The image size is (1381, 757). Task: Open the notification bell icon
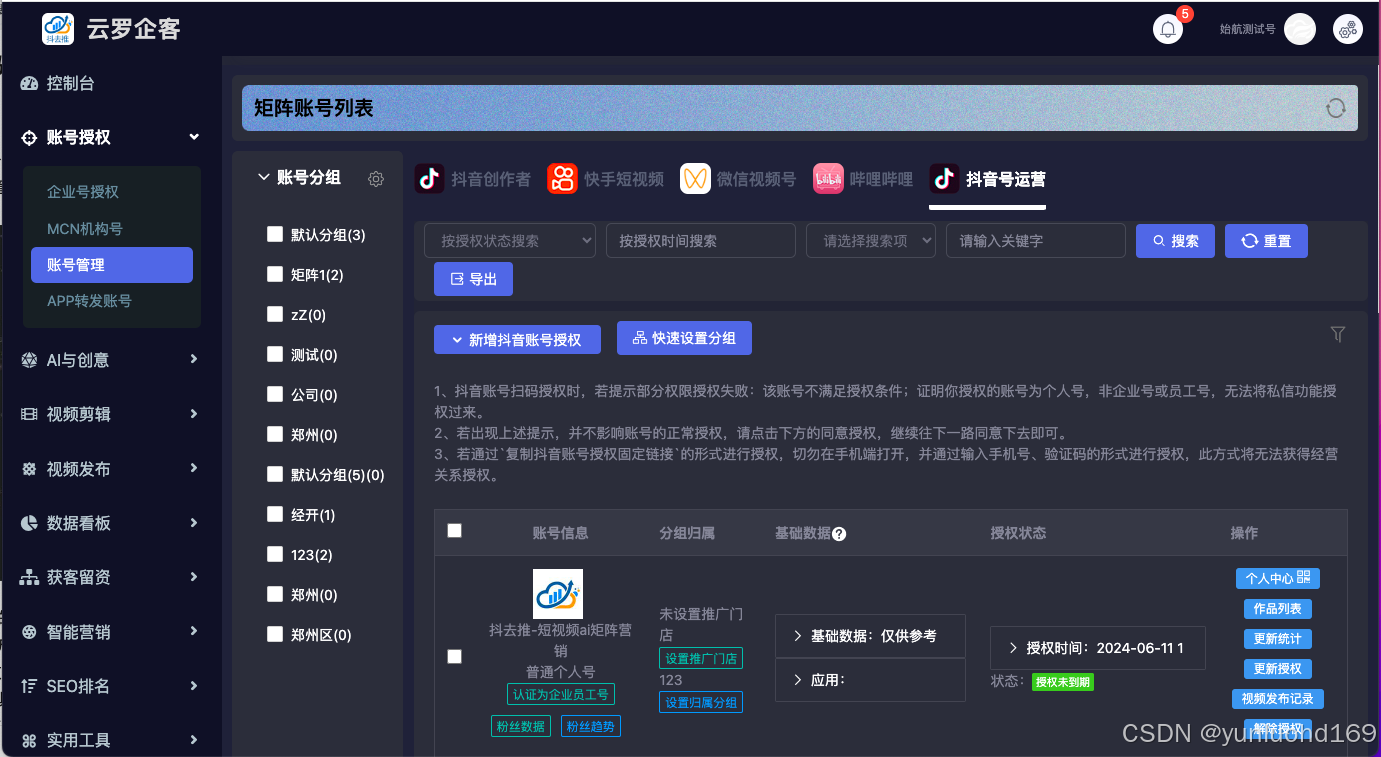click(1167, 29)
